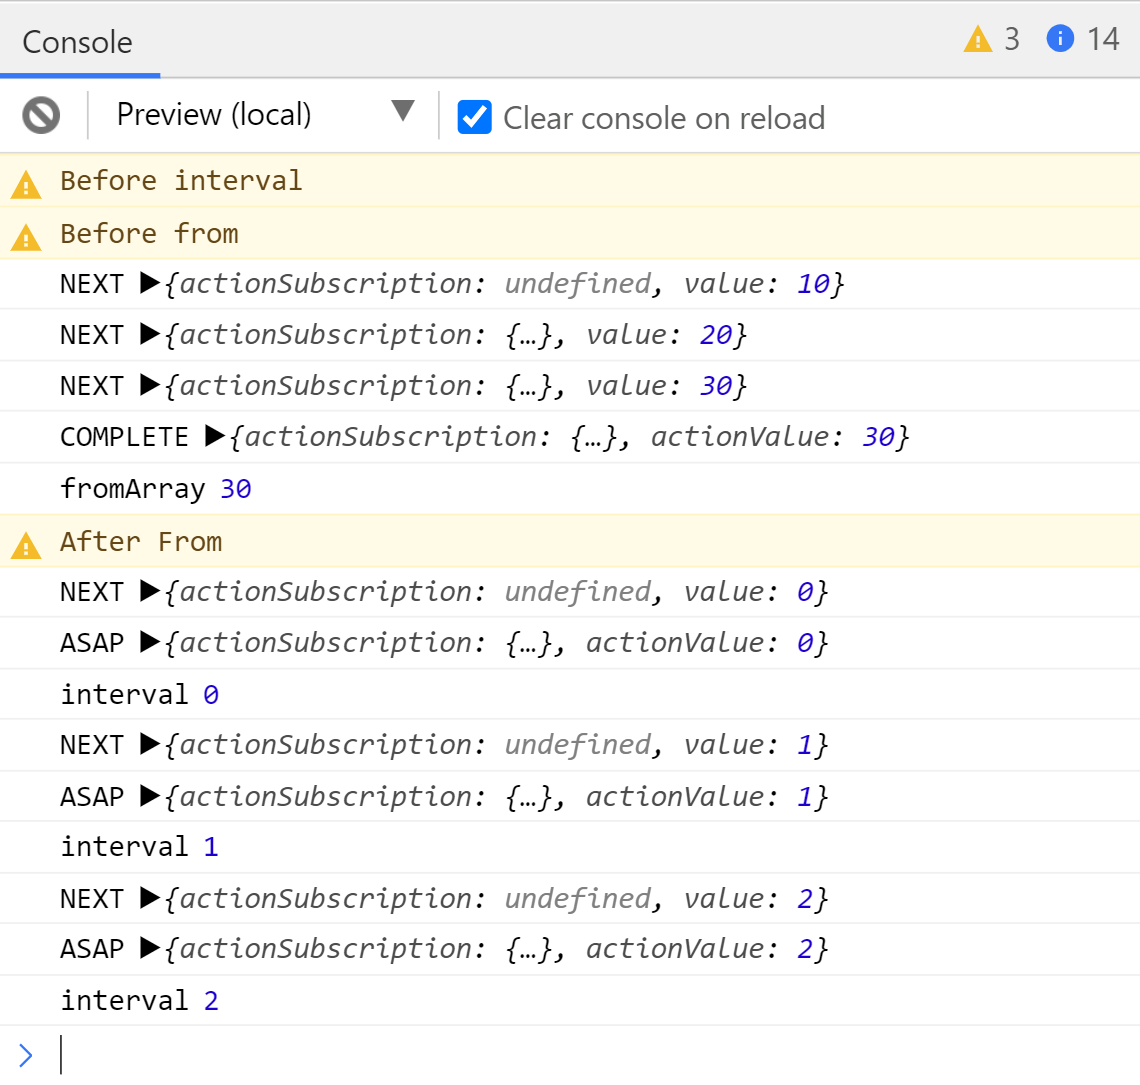The image size is (1140, 1085).
Task: Expand the ASAP object with actionValue 1
Action: point(150,796)
